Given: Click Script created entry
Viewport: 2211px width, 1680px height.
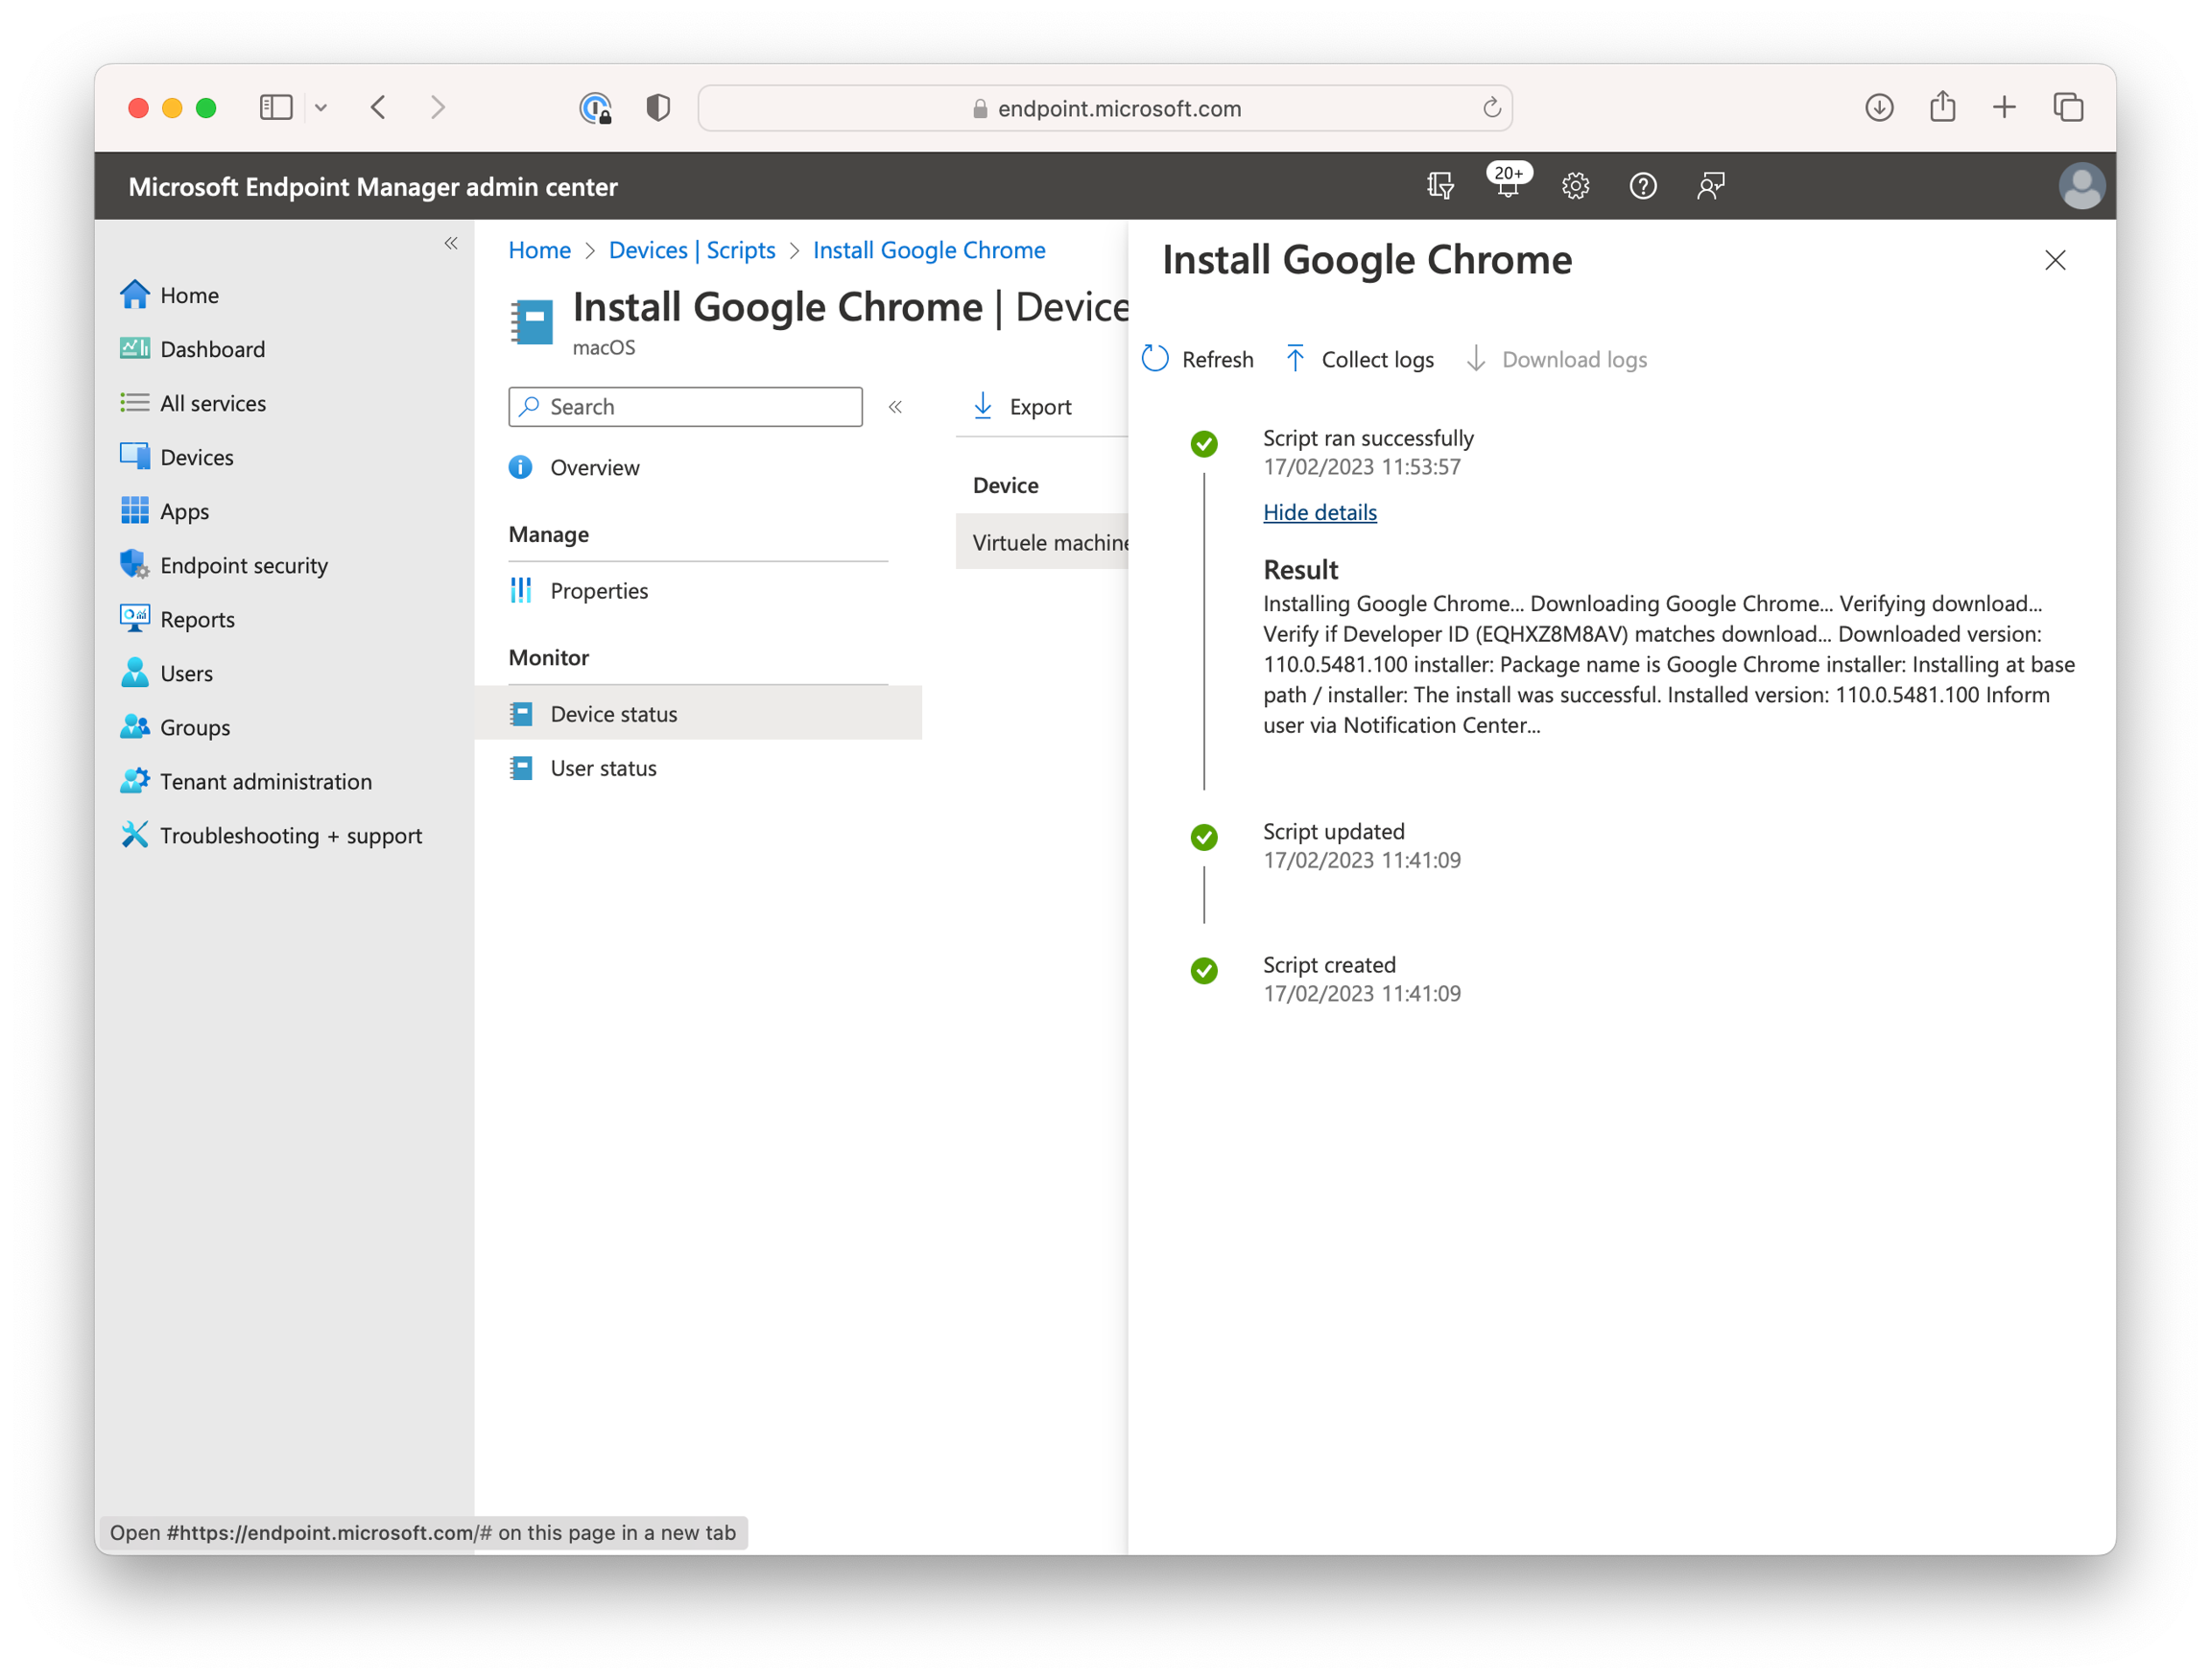Looking at the screenshot, I should click(x=1329, y=964).
